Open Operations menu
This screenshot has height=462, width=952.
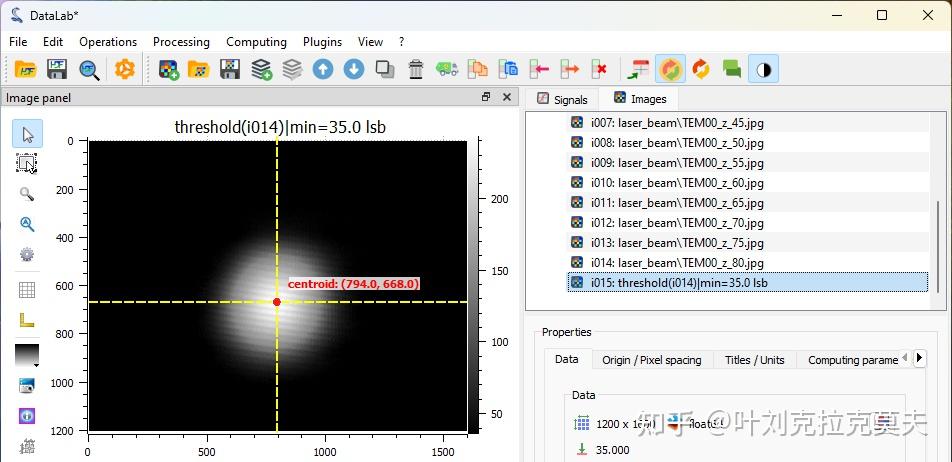(108, 42)
